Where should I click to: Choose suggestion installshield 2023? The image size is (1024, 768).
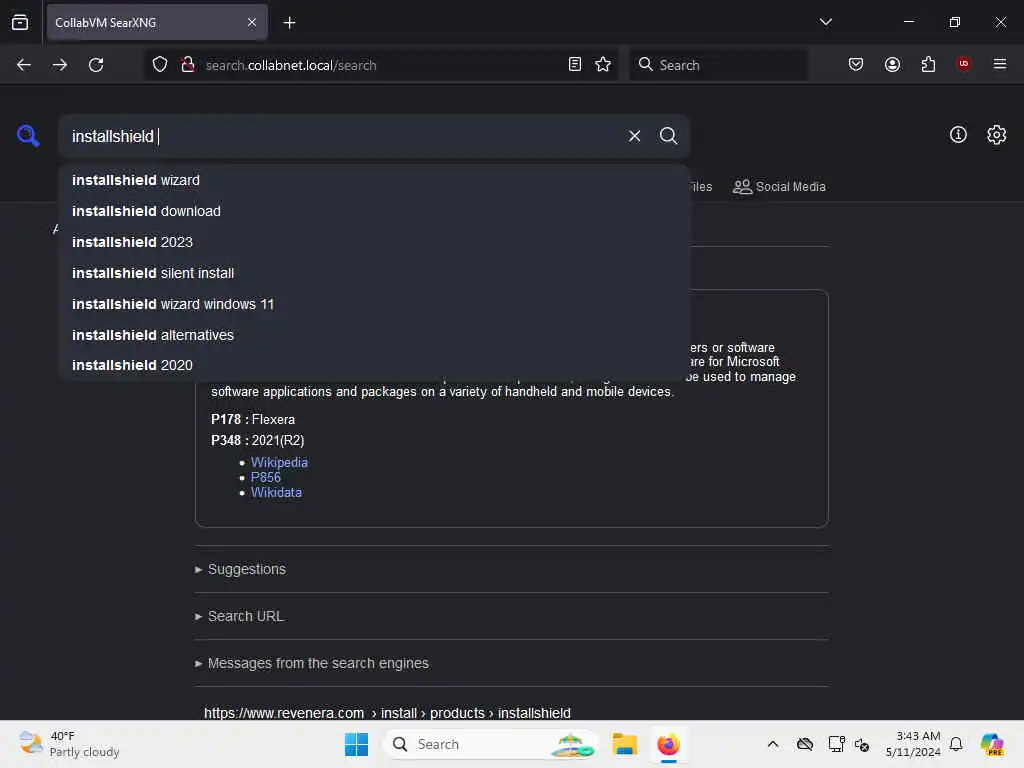pyautogui.click(x=374, y=242)
